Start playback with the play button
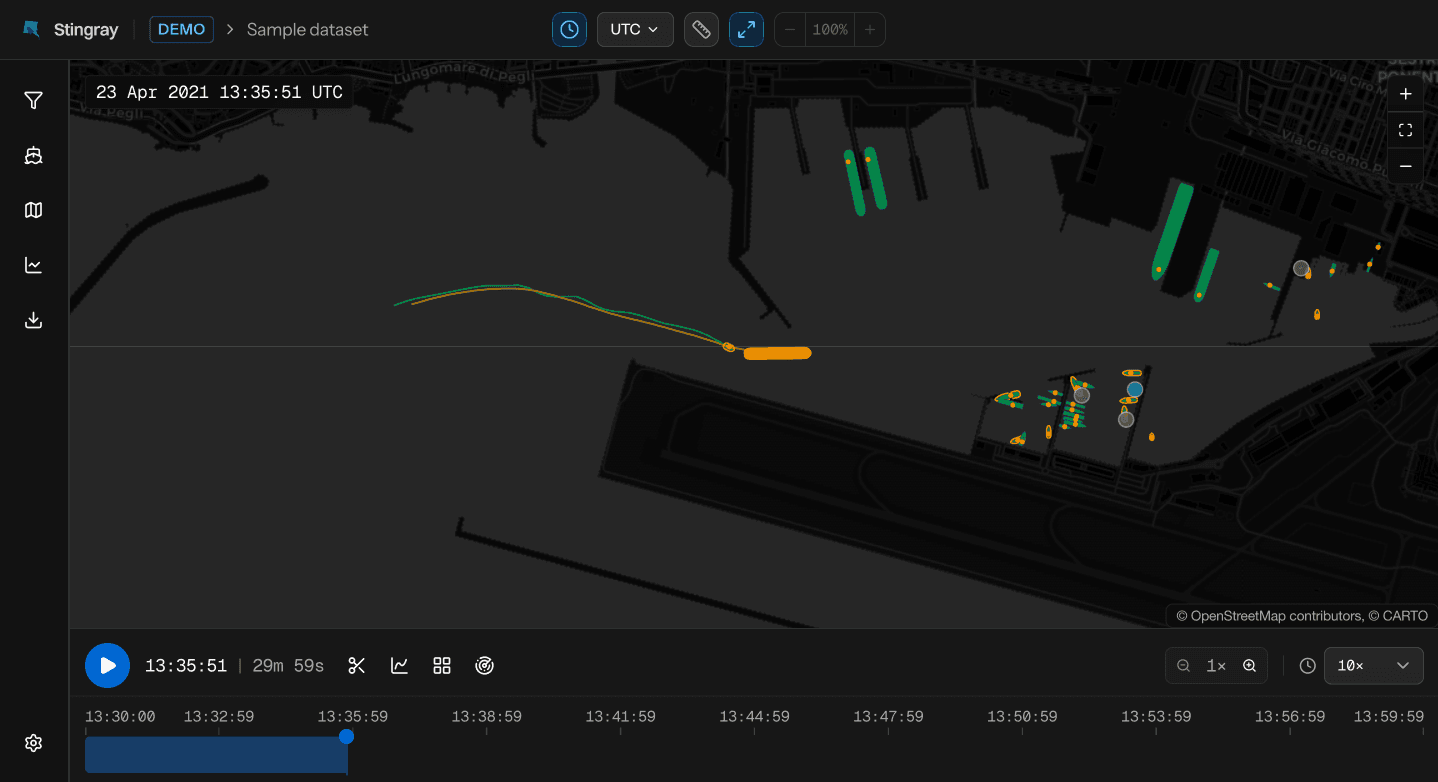1438x782 pixels. (x=107, y=665)
